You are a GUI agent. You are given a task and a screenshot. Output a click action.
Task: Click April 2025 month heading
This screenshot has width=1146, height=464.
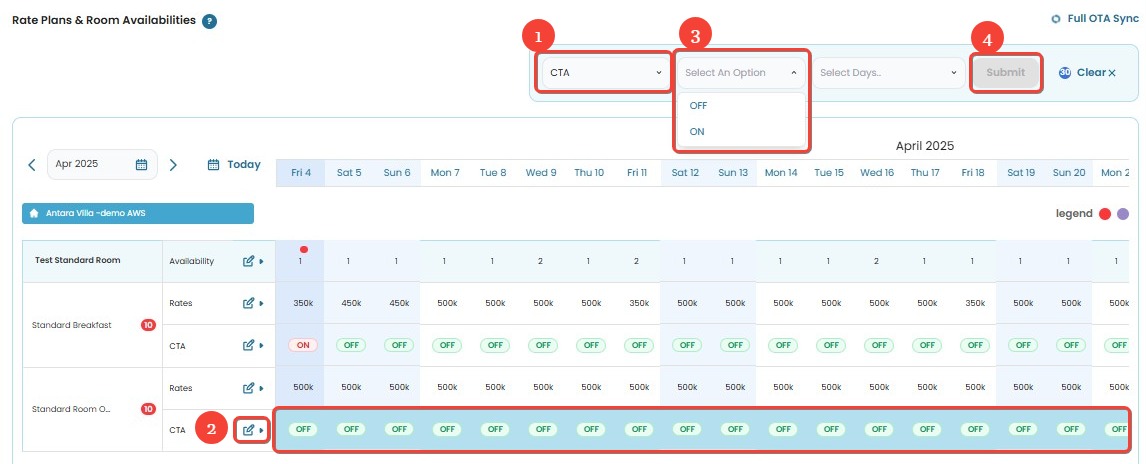click(x=925, y=146)
